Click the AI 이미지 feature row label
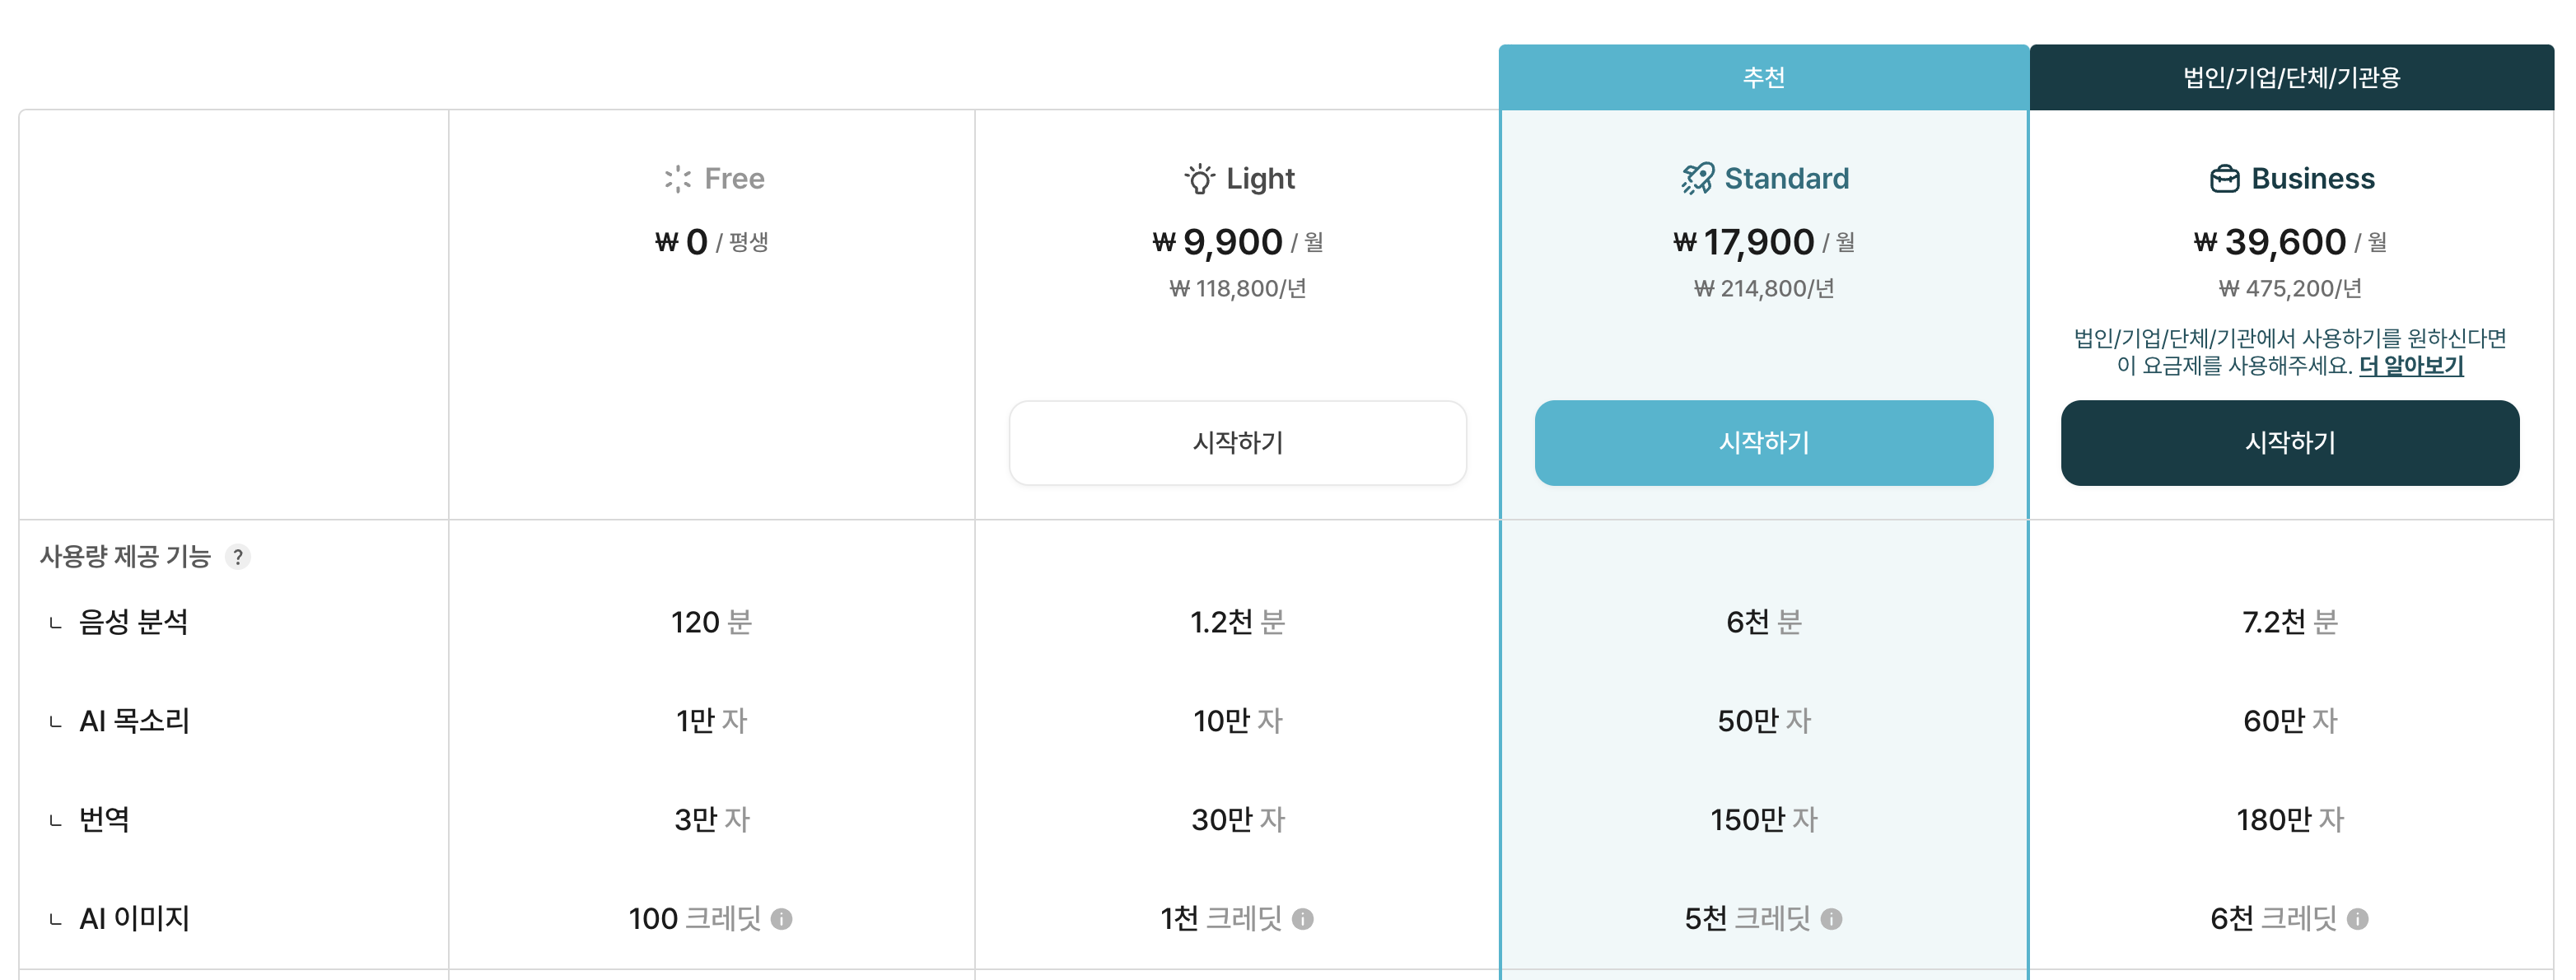 coord(134,919)
